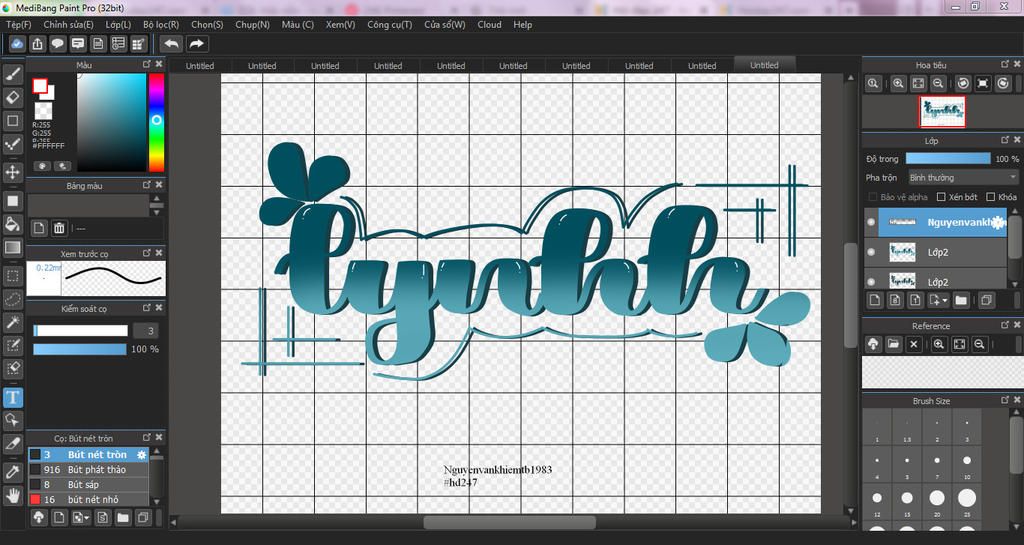Click the Redo arrow in toolbar
The height and width of the screenshot is (545, 1024).
(x=196, y=44)
